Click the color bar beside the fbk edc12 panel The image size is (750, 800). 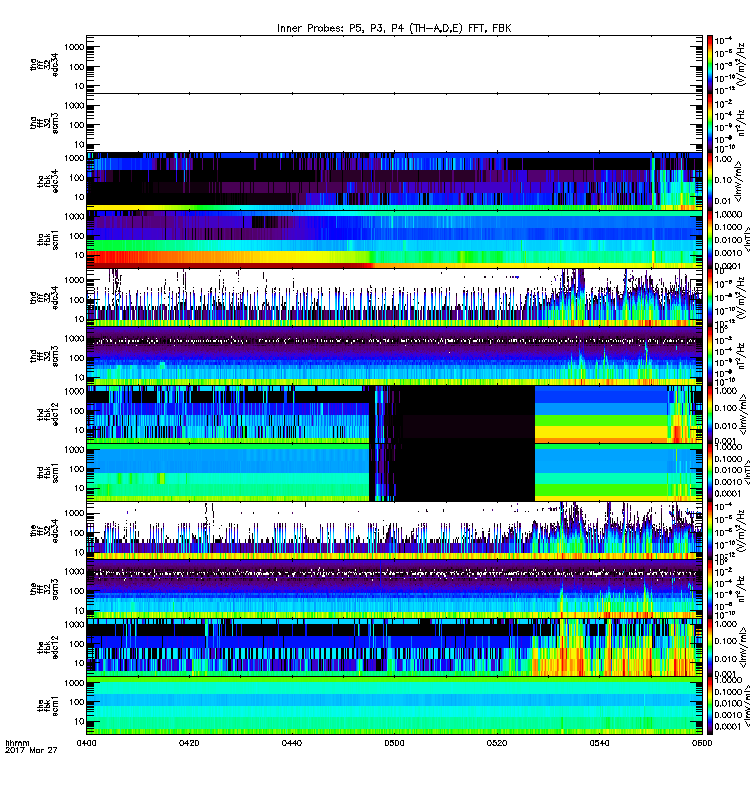click(710, 647)
